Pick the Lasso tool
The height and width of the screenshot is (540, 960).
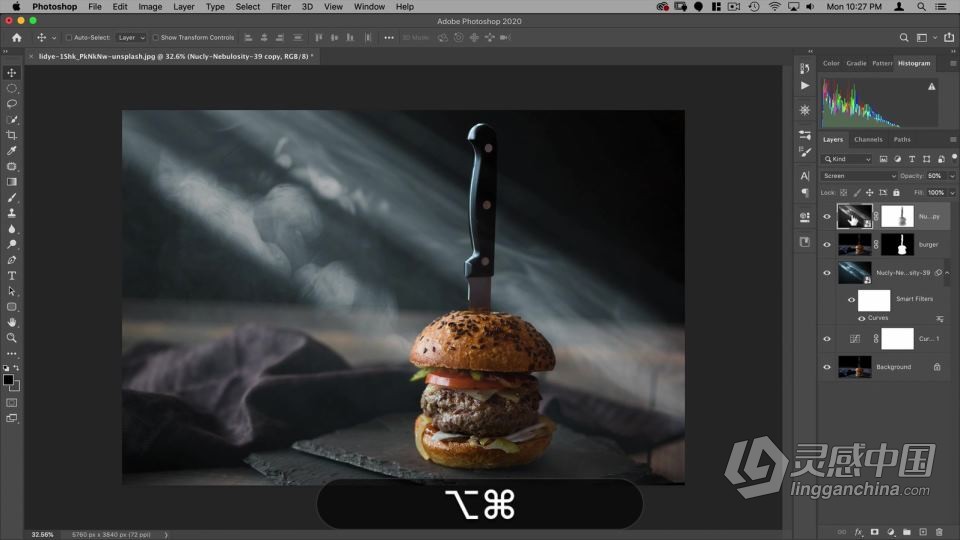click(12, 104)
